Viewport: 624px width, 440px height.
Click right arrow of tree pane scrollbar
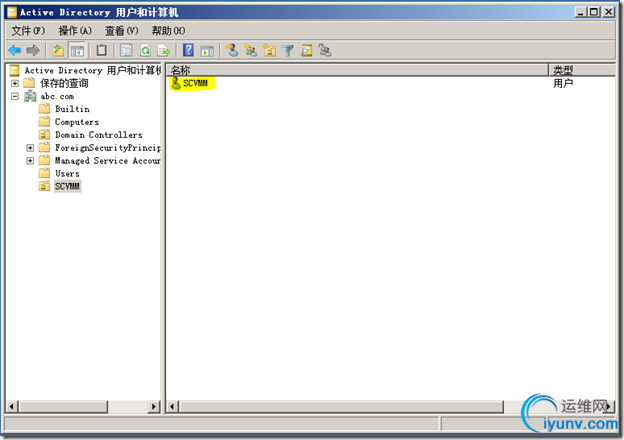coord(154,406)
